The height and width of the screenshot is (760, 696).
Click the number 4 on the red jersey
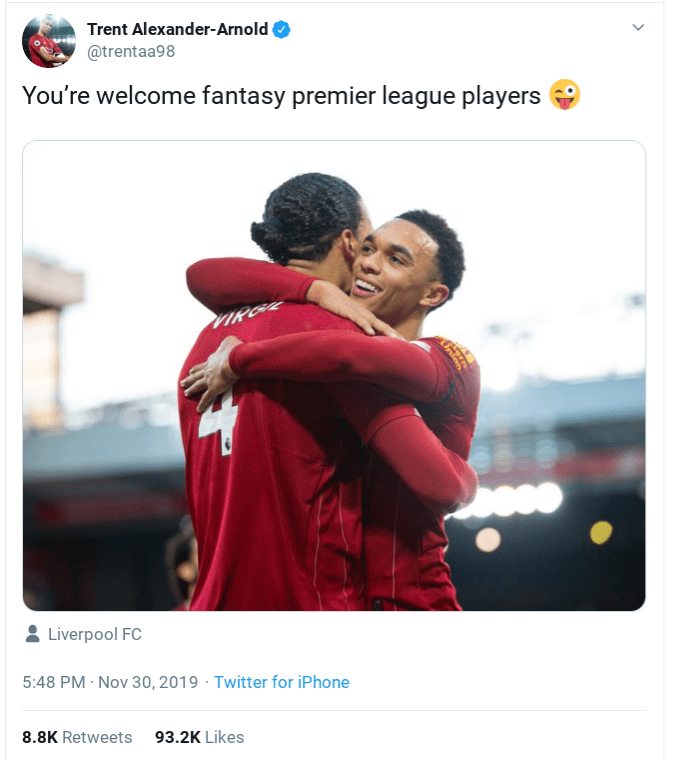tap(218, 417)
